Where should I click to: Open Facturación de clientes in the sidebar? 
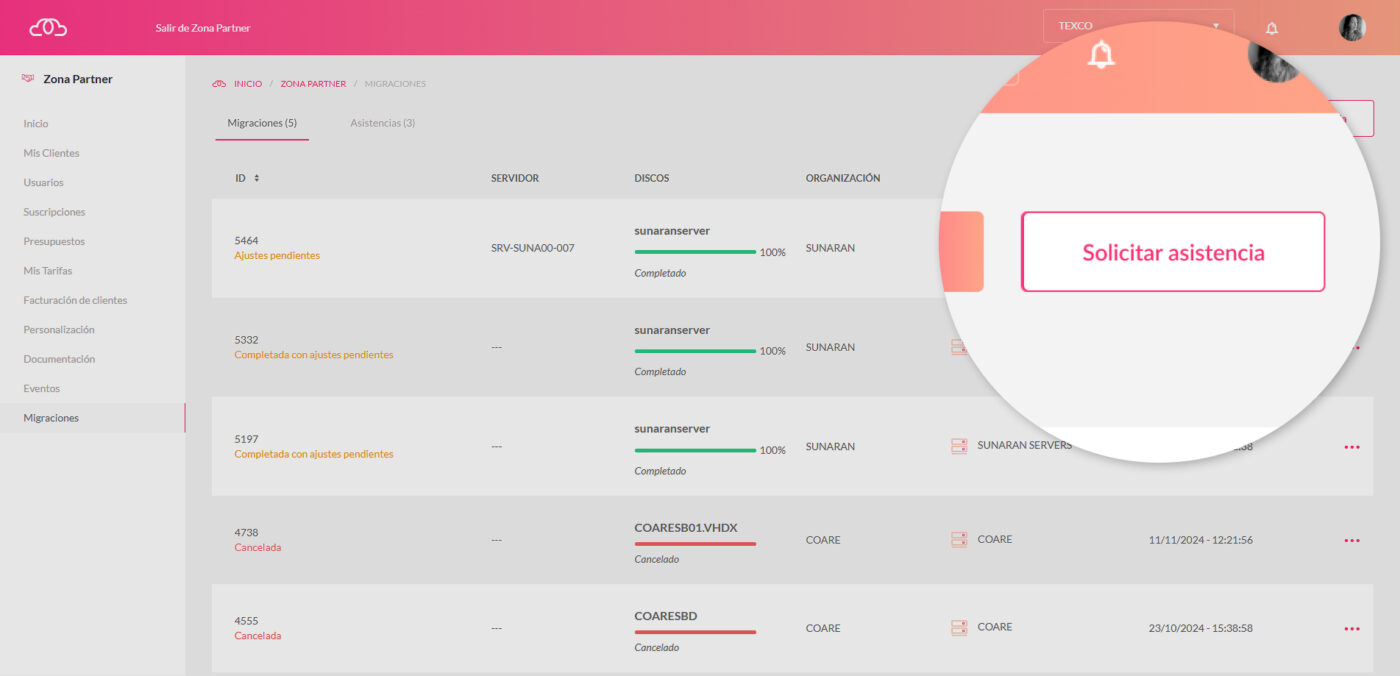75,300
